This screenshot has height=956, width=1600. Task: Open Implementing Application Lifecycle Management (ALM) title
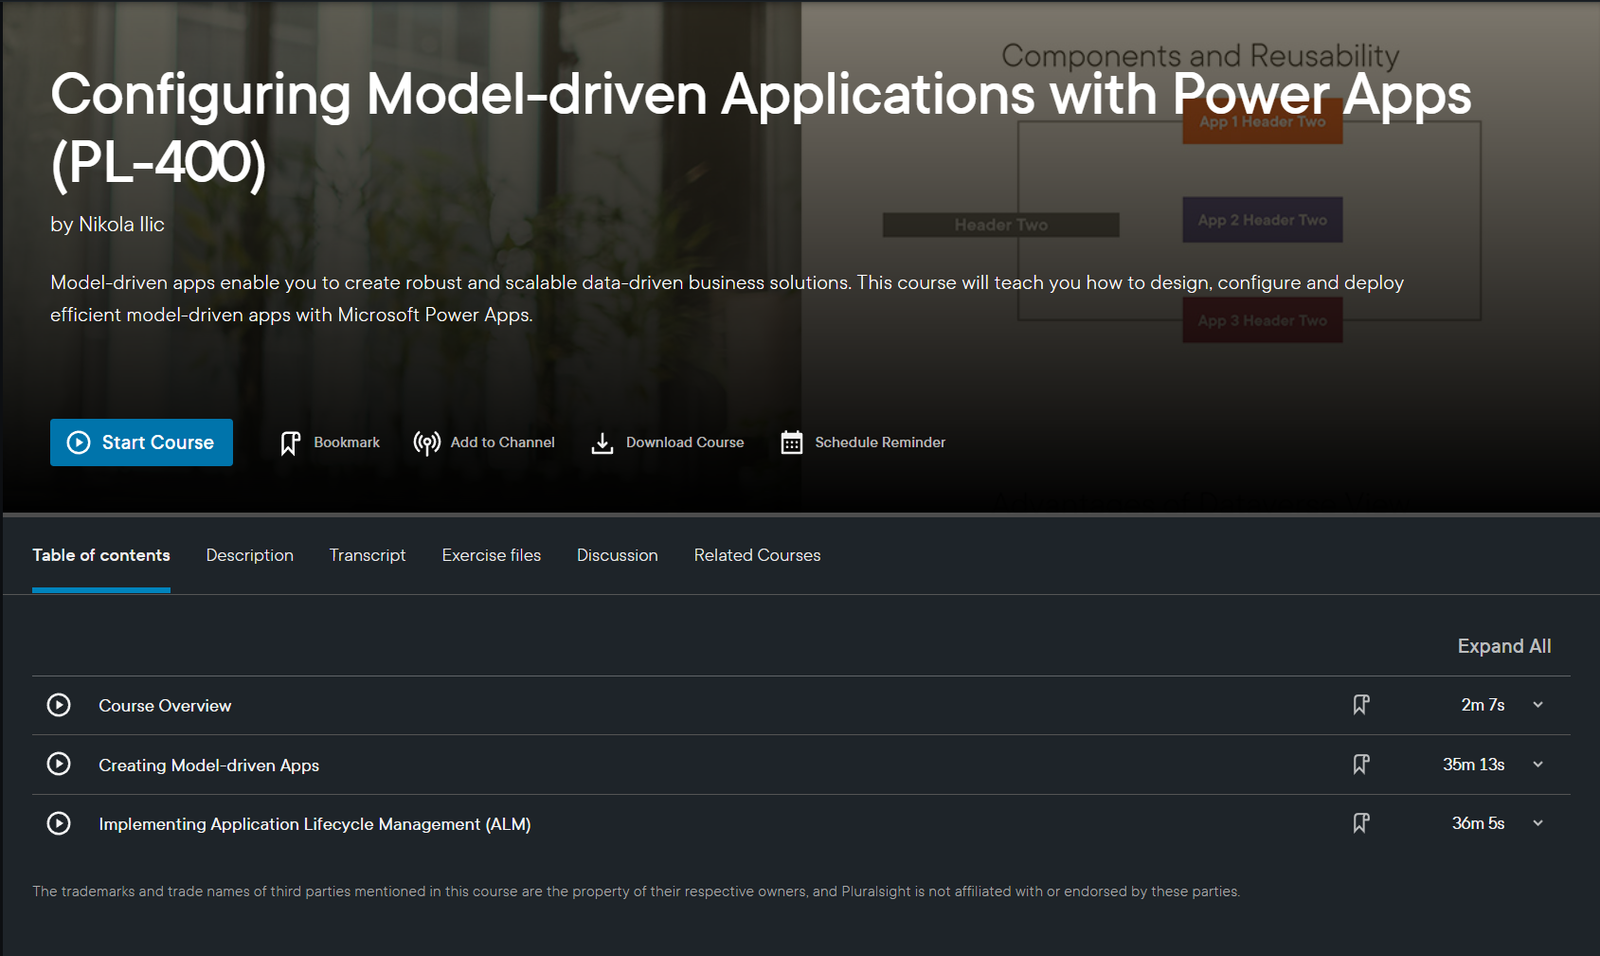pos(315,824)
